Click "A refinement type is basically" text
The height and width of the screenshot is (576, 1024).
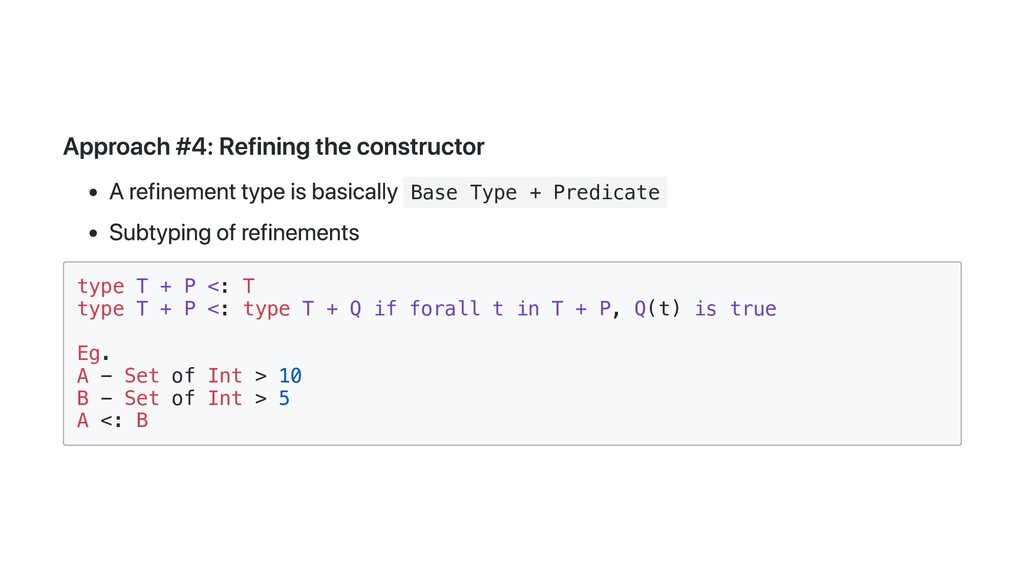253,192
